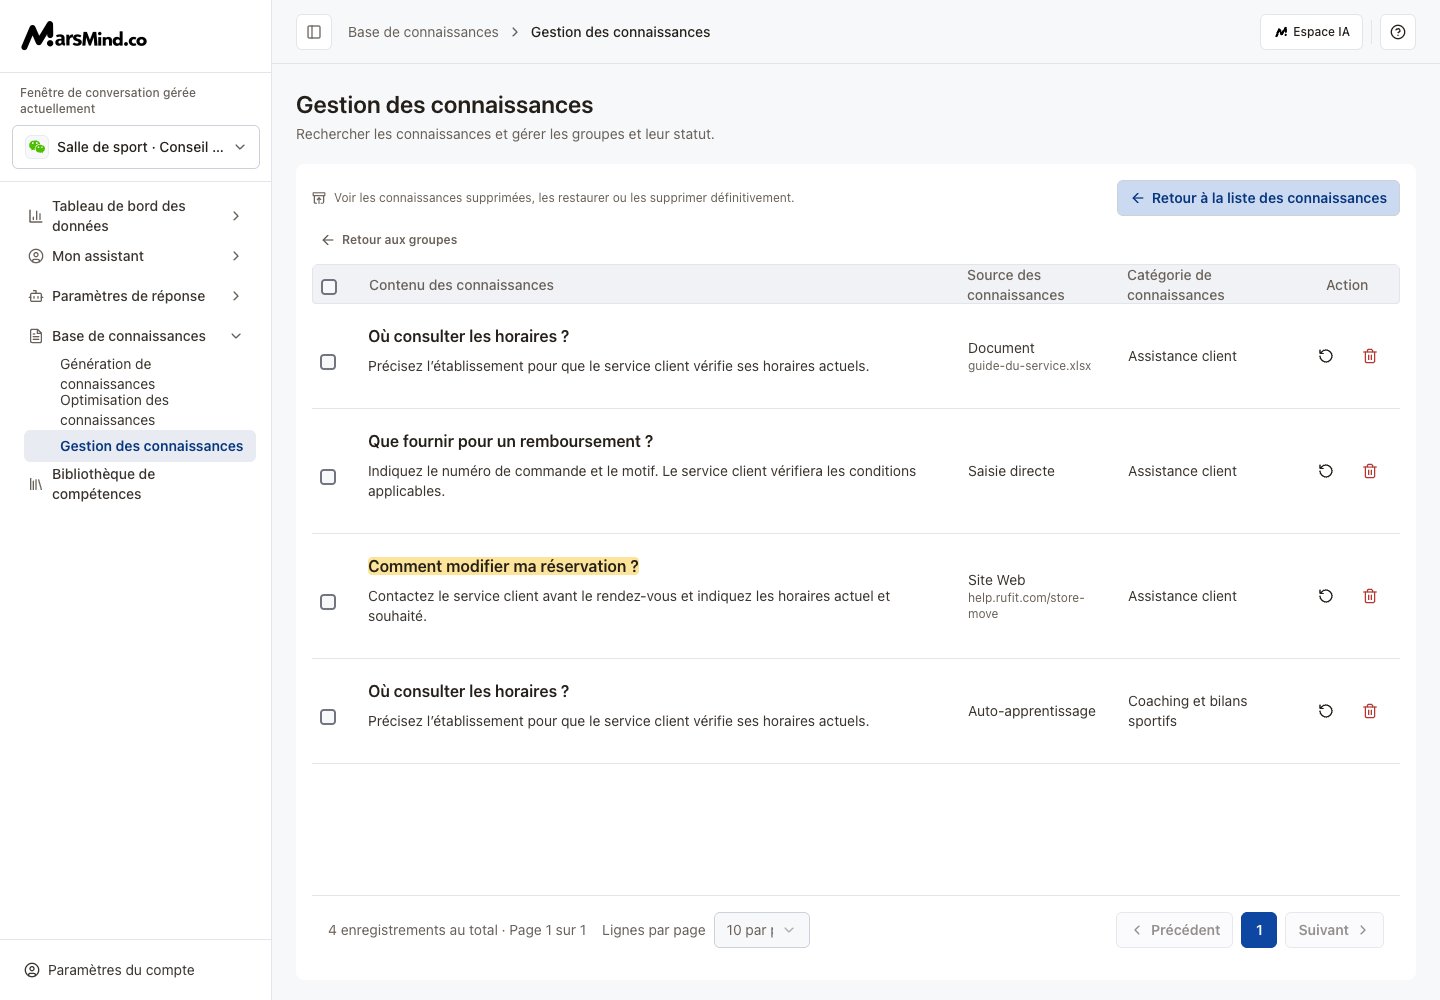The width and height of the screenshot is (1440, 1000).
Task: Check the box for remboursement row
Action: point(328,477)
